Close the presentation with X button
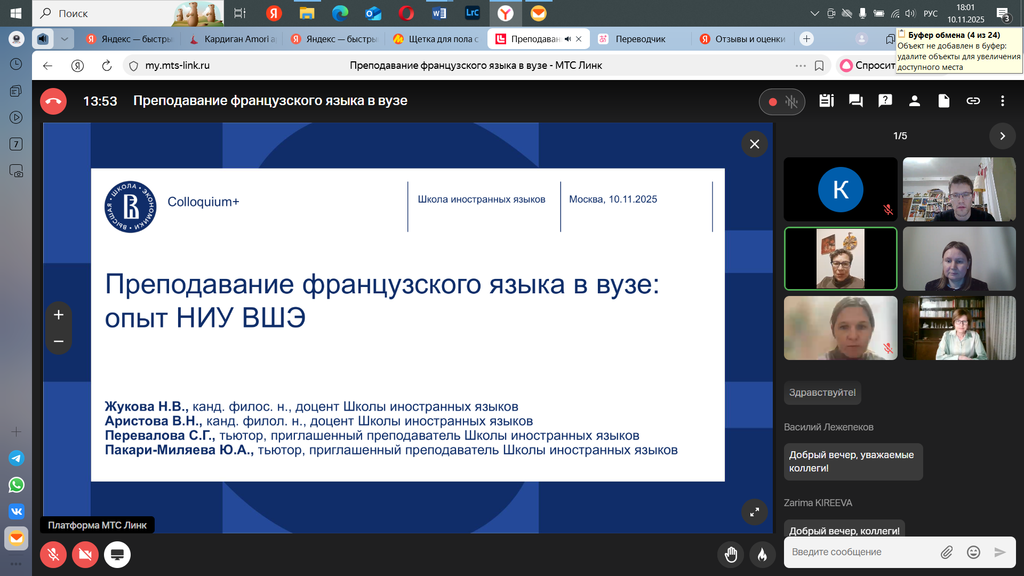The height and width of the screenshot is (576, 1024). [x=754, y=145]
